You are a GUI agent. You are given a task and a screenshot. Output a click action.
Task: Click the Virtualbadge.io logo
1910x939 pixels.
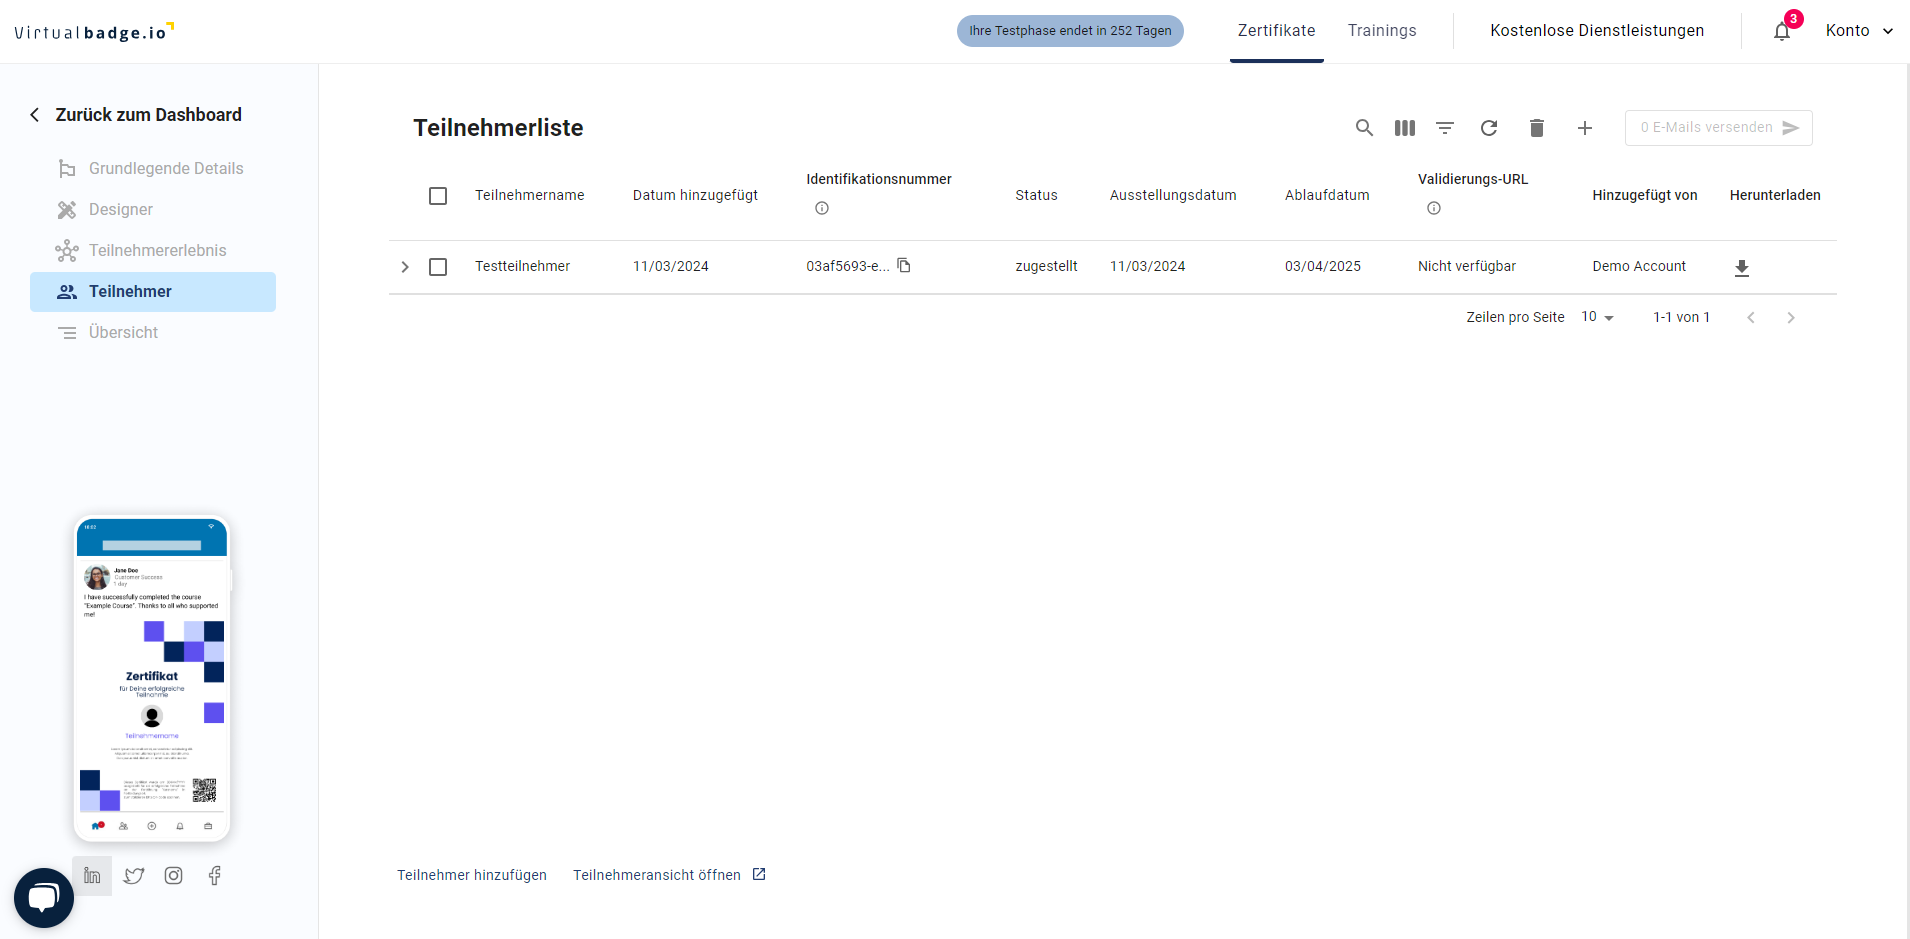point(94,32)
